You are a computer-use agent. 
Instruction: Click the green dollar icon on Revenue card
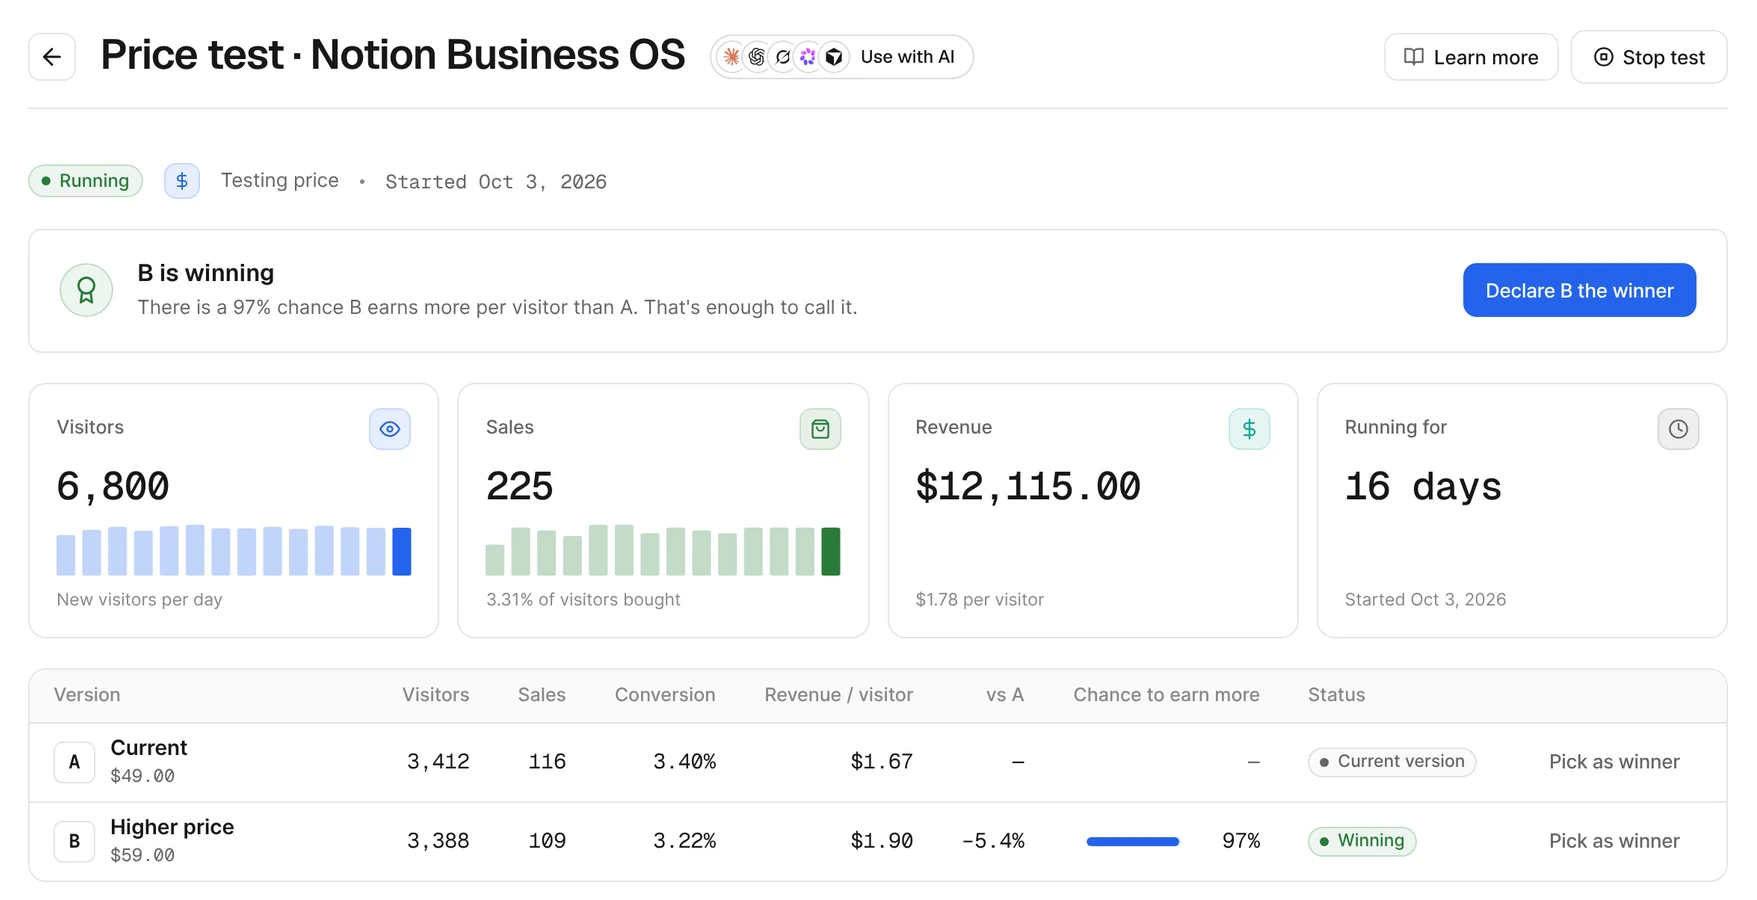point(1249,429)
